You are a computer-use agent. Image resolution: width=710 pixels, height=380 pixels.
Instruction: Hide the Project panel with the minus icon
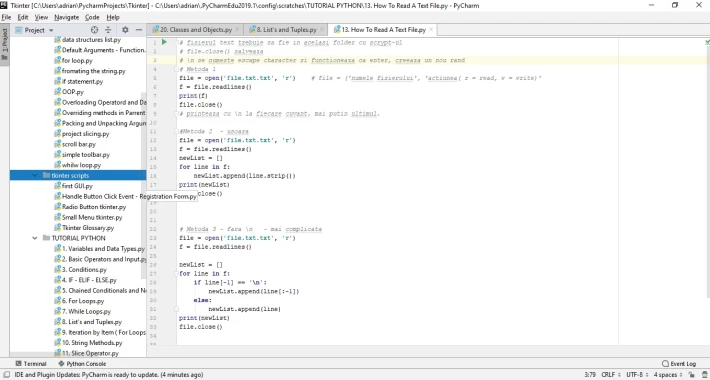pos(139,30)
